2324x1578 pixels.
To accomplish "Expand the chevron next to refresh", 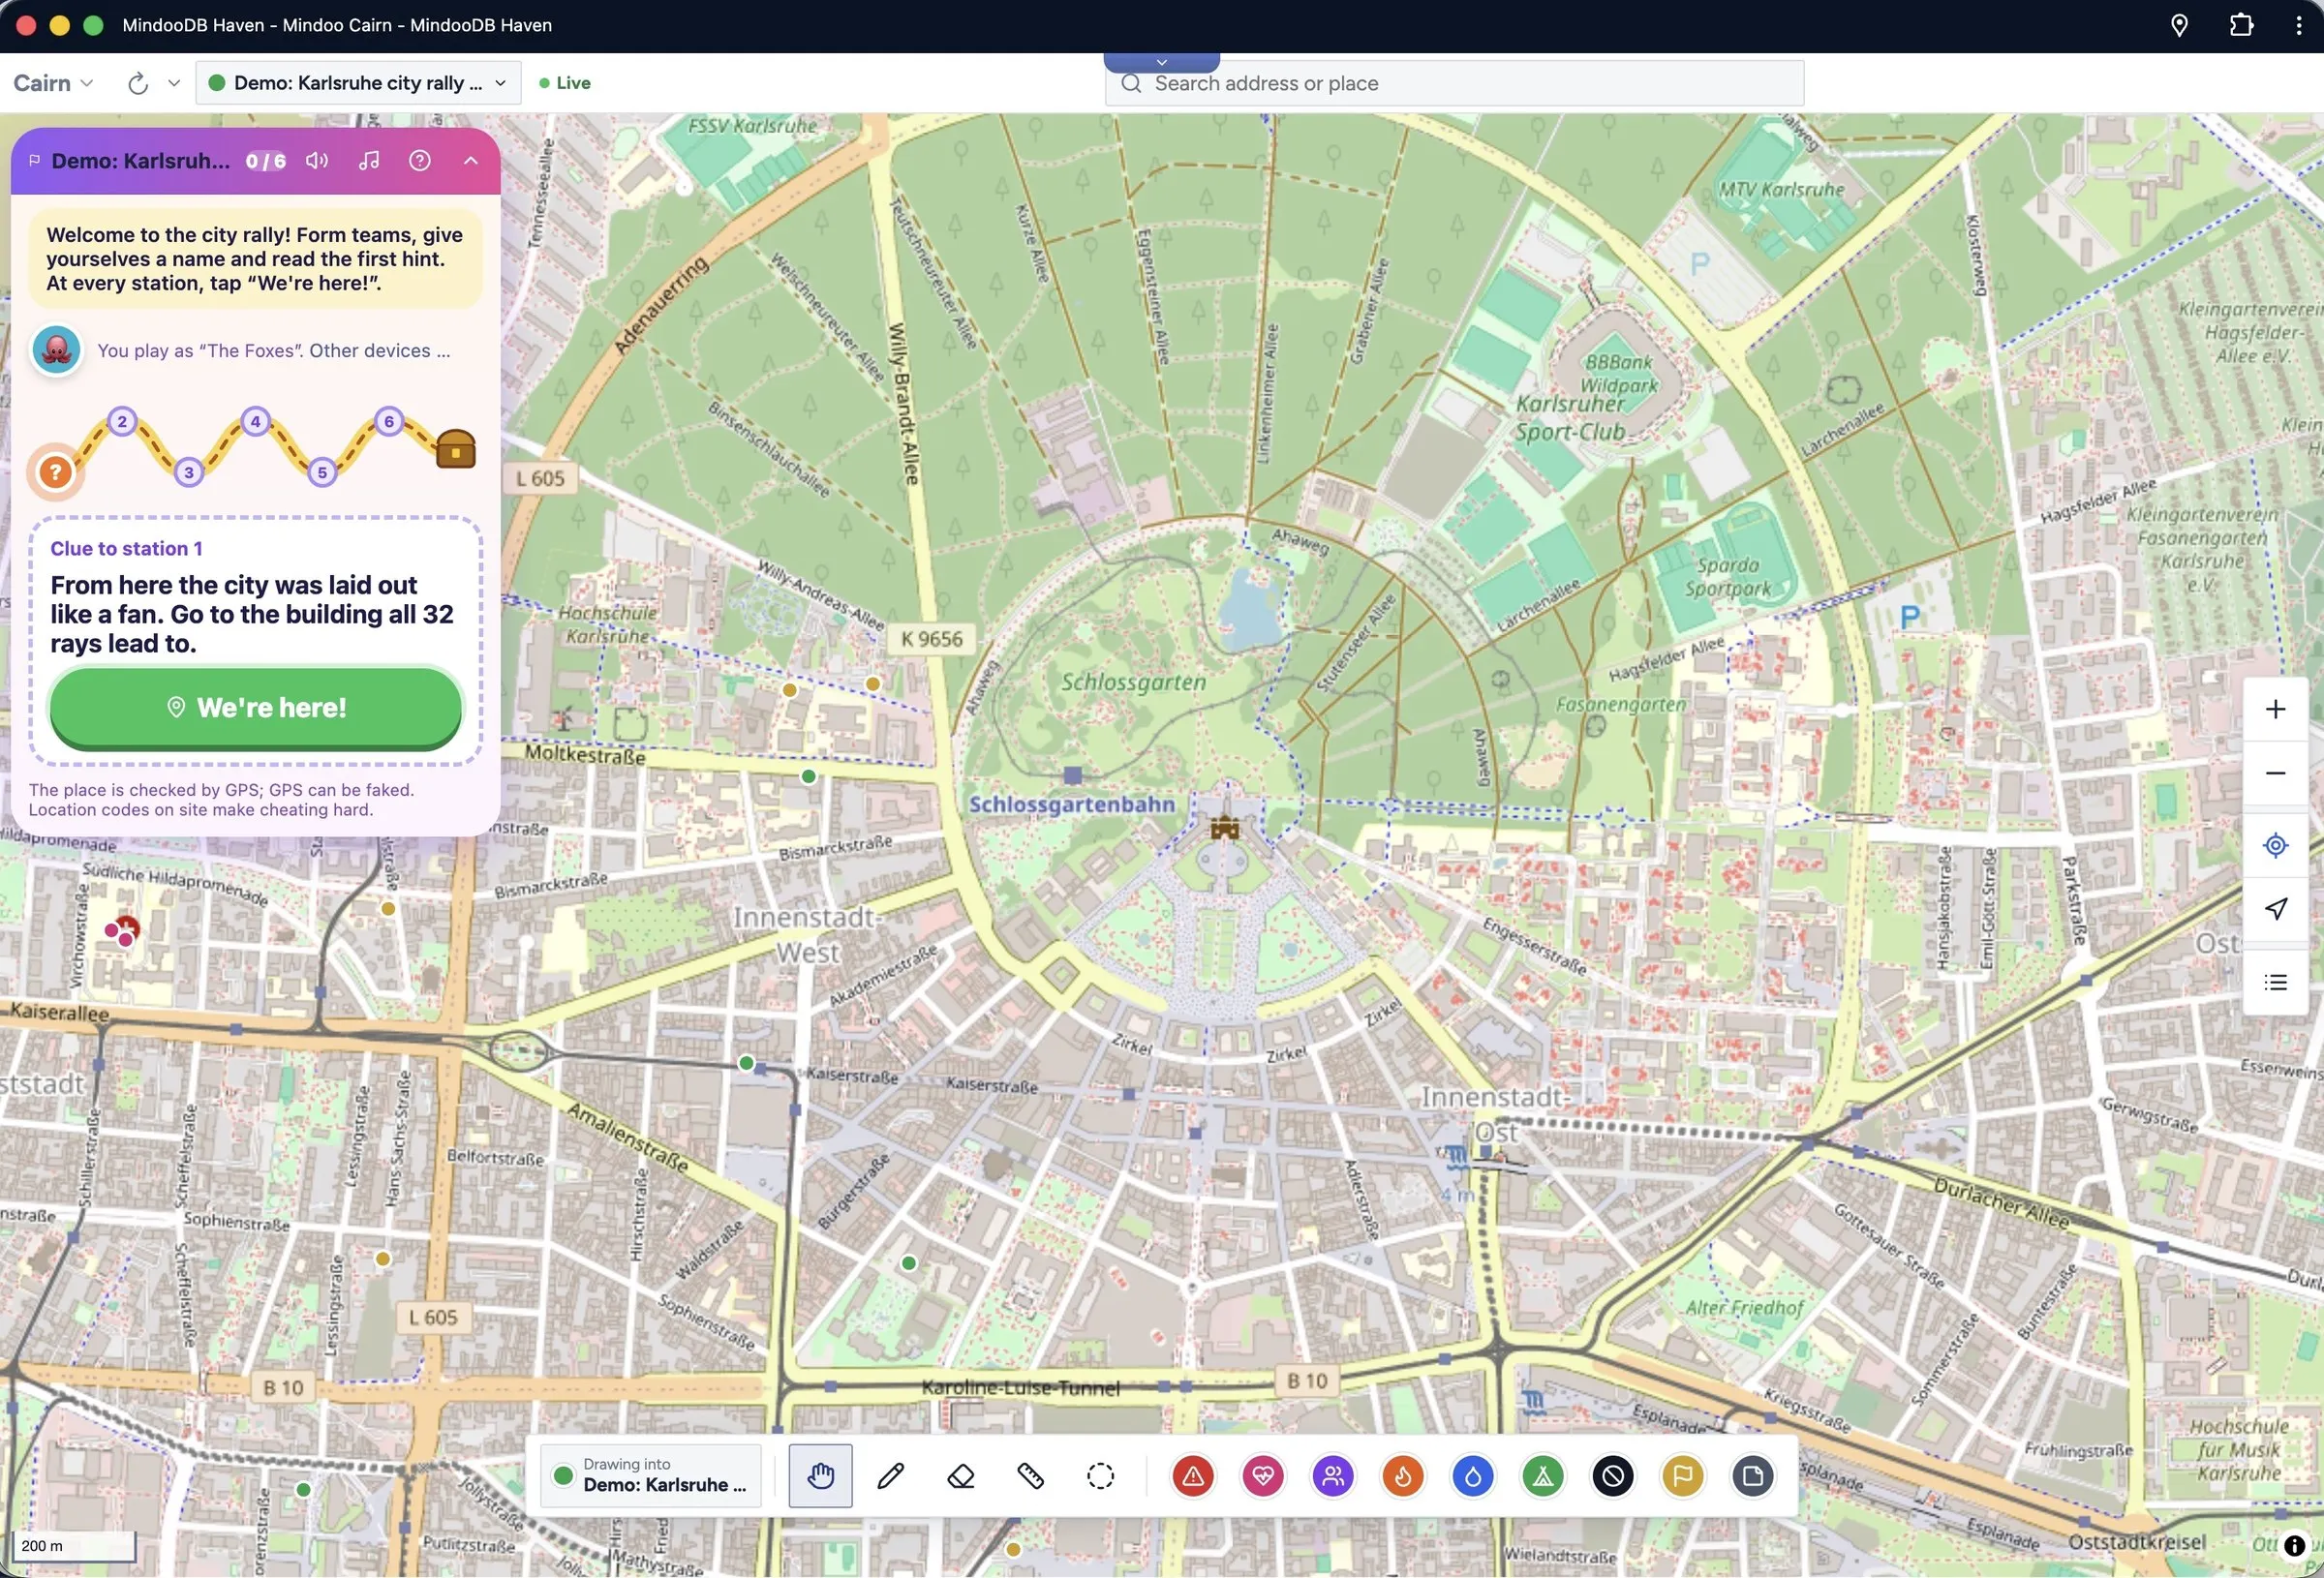I will point(174,83).
